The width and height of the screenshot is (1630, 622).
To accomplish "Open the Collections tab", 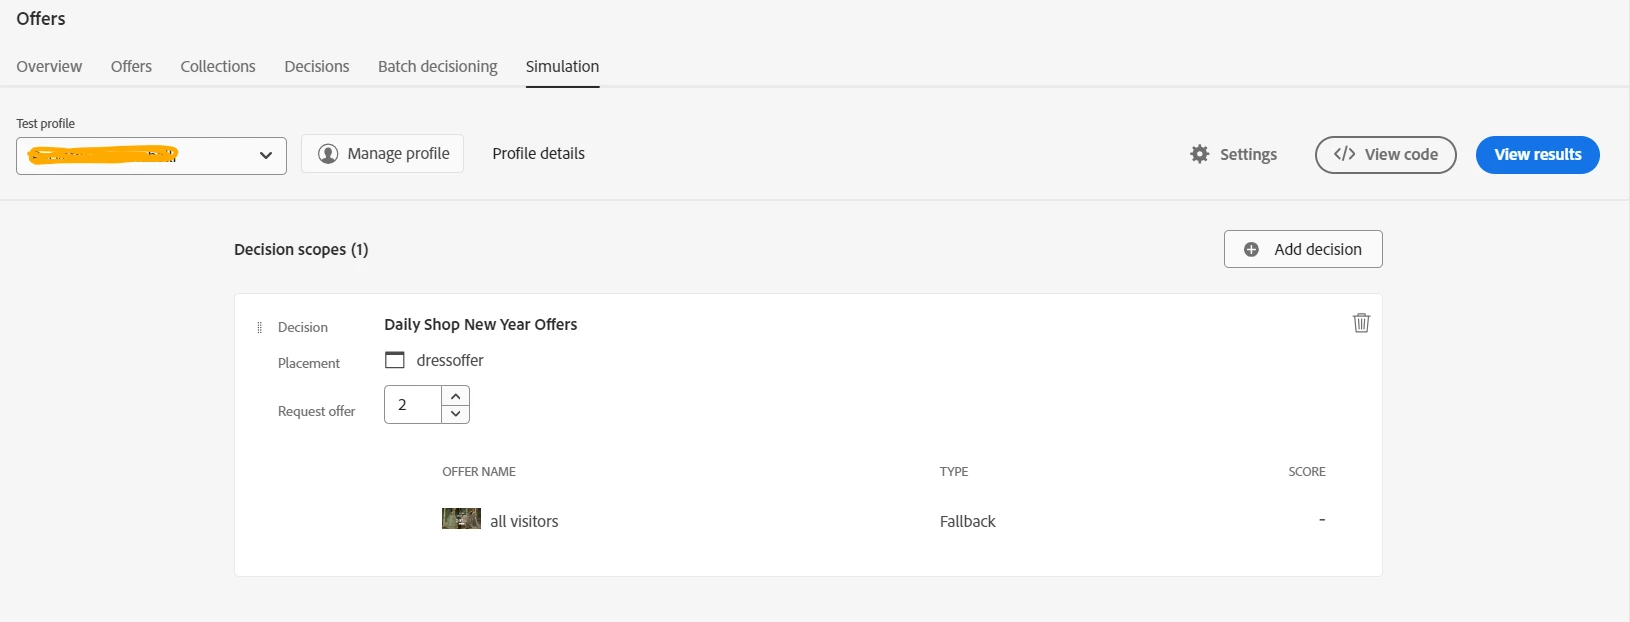I will pos(218,66).
